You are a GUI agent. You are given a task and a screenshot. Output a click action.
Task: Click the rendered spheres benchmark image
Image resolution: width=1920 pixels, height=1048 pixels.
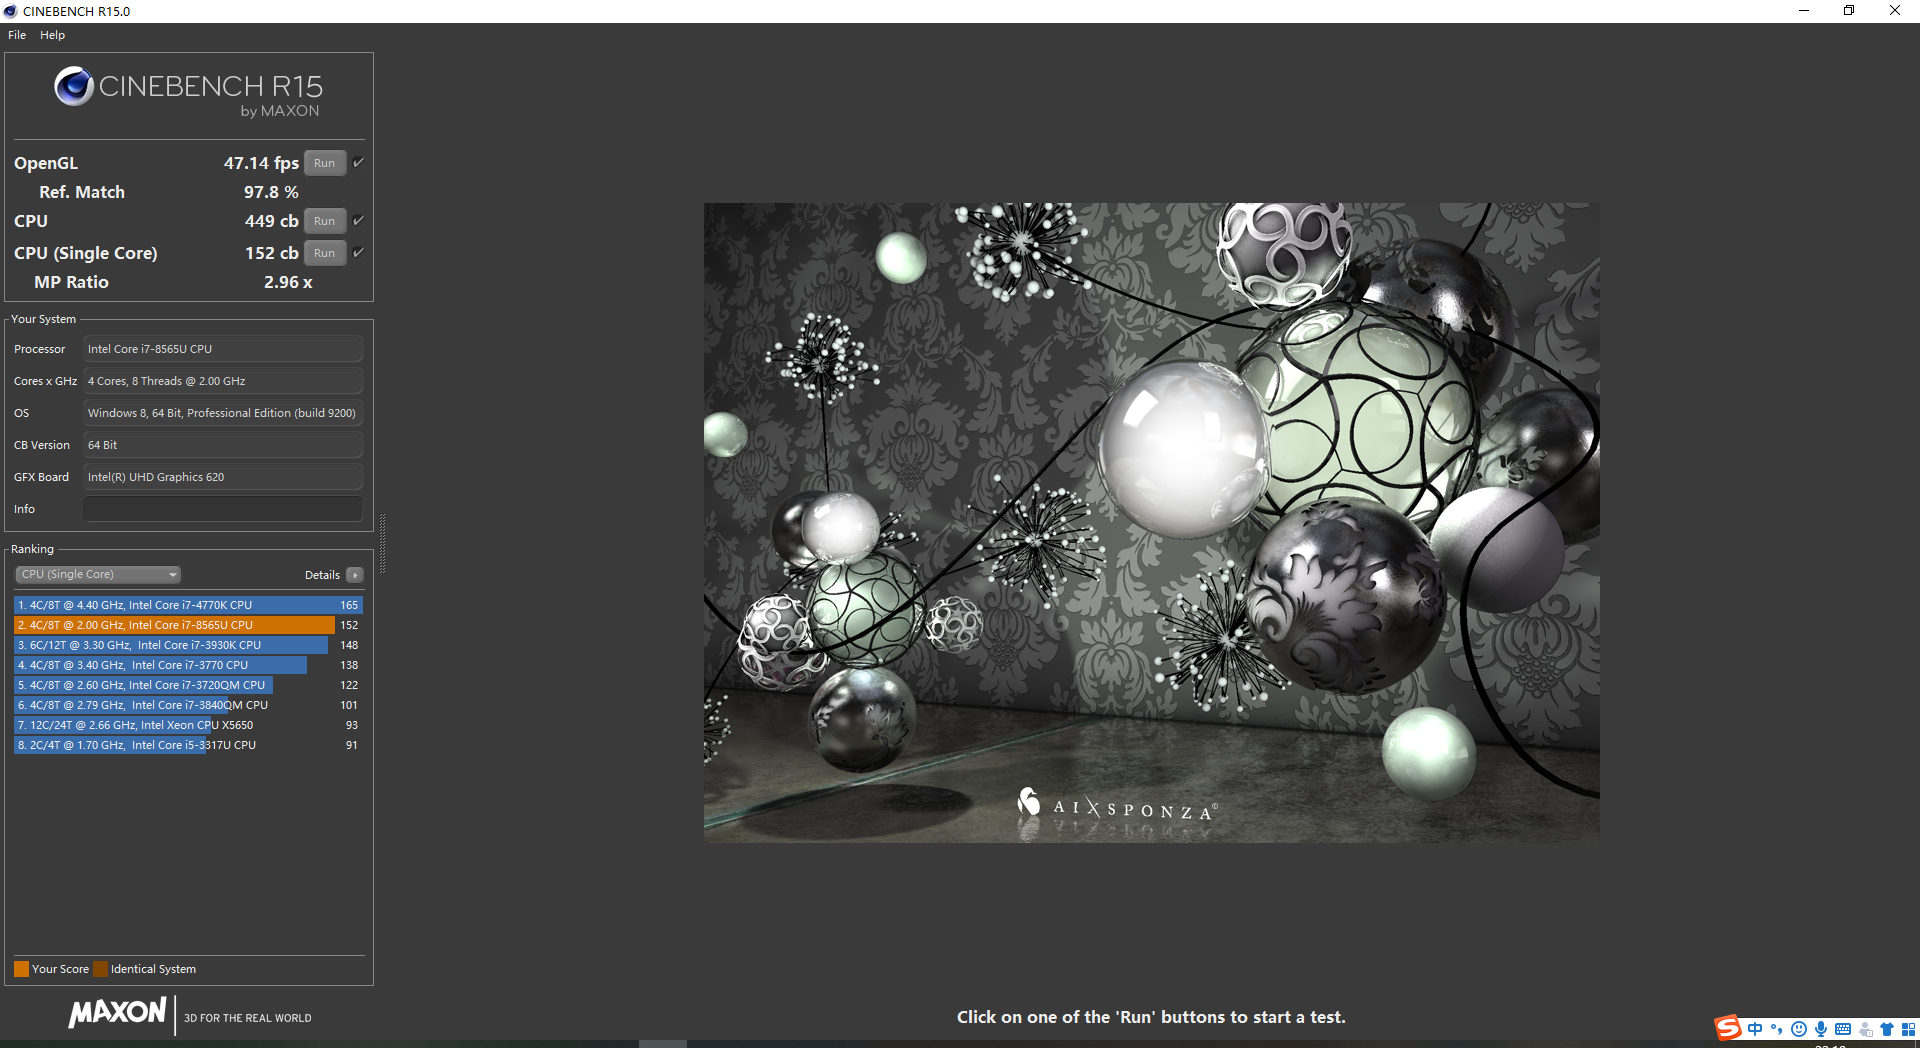1151,522
